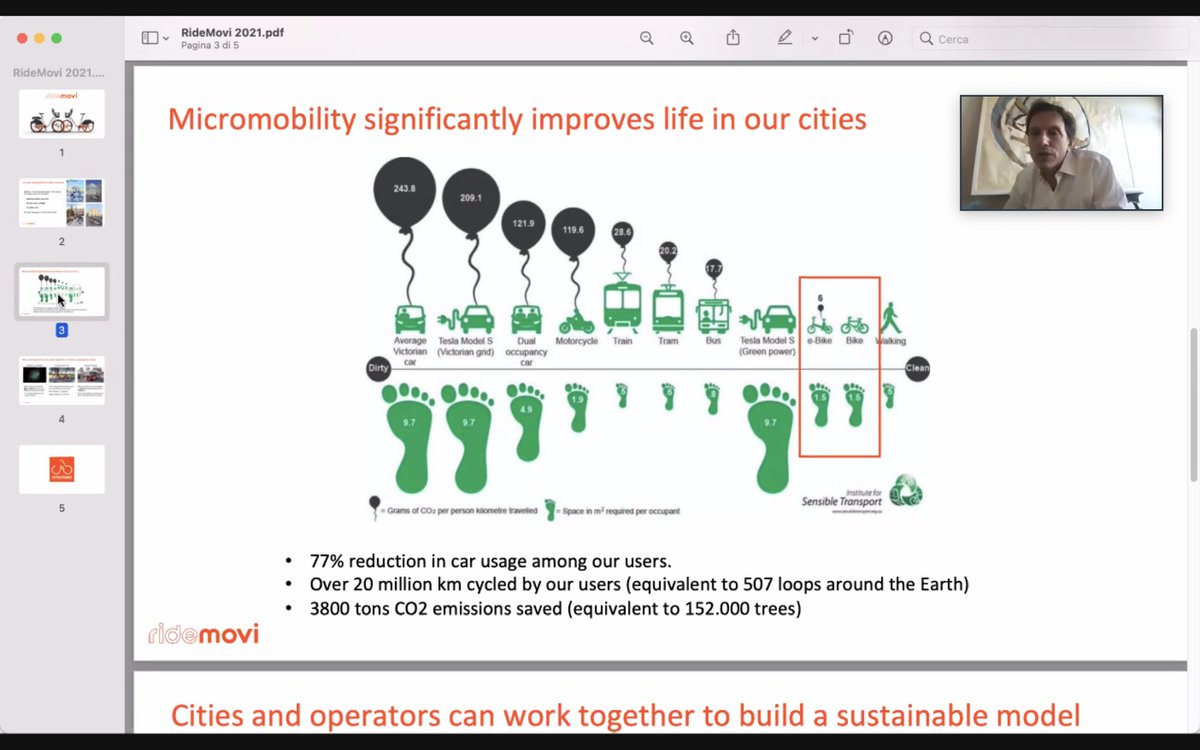Viewport: 1200px width, 750px height.
Task: Click the Bus icon in the chart
Action: [713, 316]
